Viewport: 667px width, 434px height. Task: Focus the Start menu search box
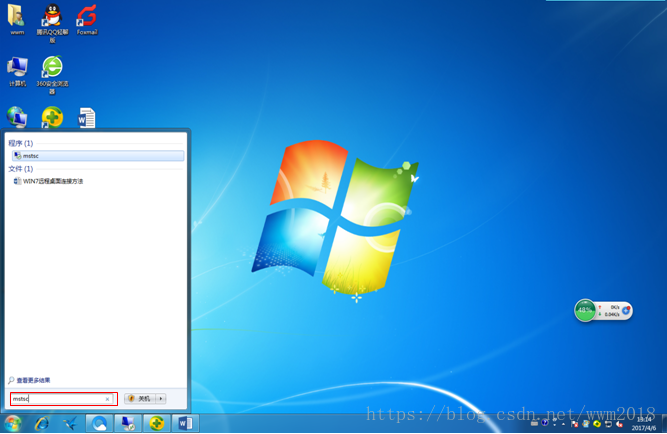(x=64, y=399)
